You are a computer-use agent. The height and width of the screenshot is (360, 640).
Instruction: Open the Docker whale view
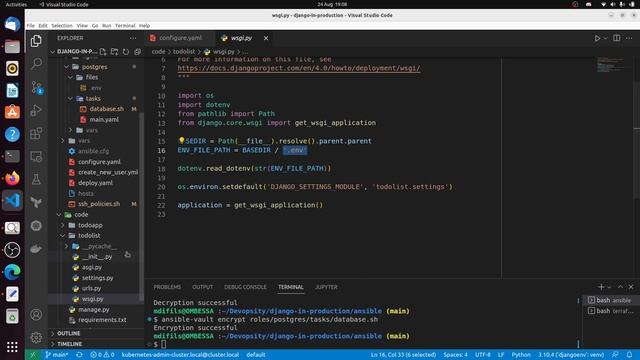click(x=36, y=249)
